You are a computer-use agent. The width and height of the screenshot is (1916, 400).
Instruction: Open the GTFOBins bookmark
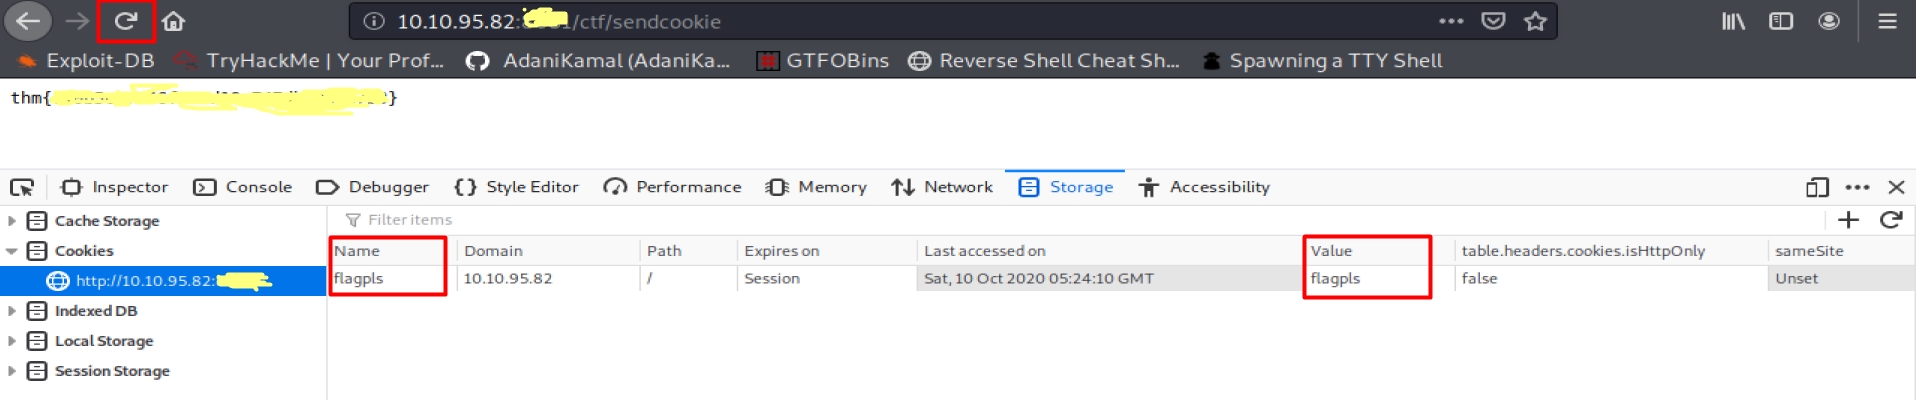click(x=823, y=61)
